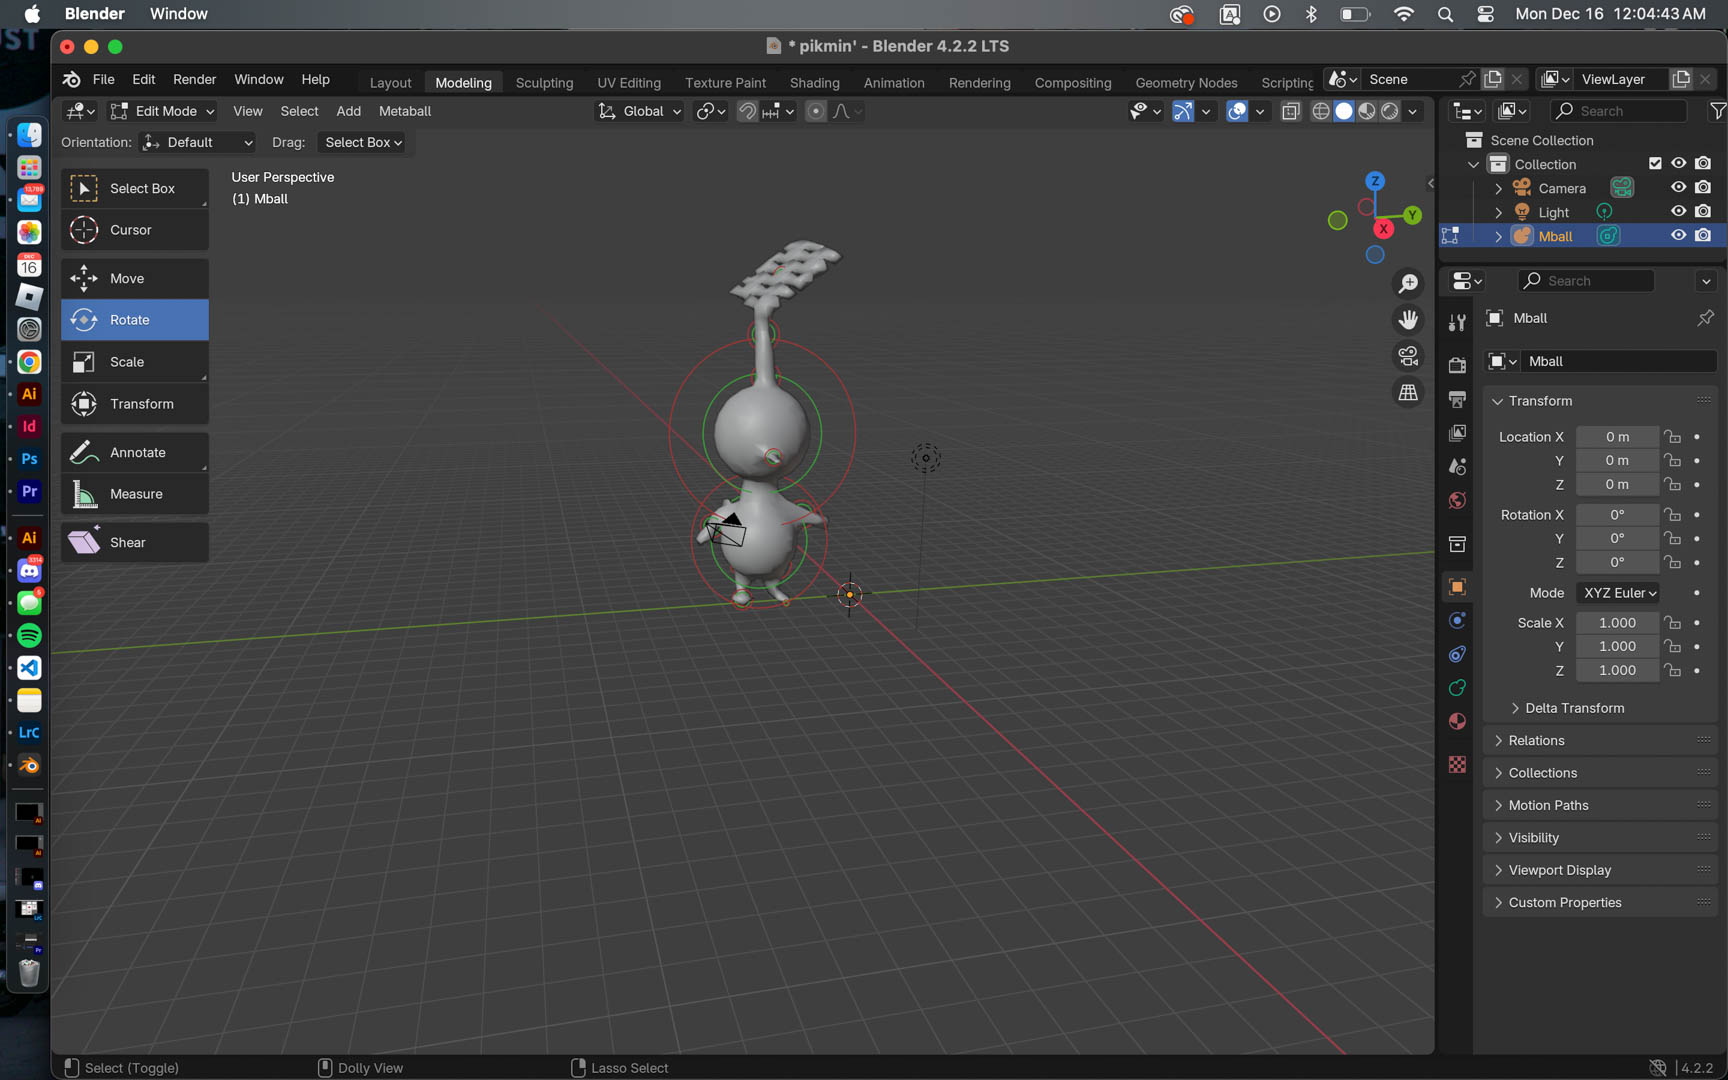
Task: Switch to the Sculpting workspace tab
Action: point(544,83)
